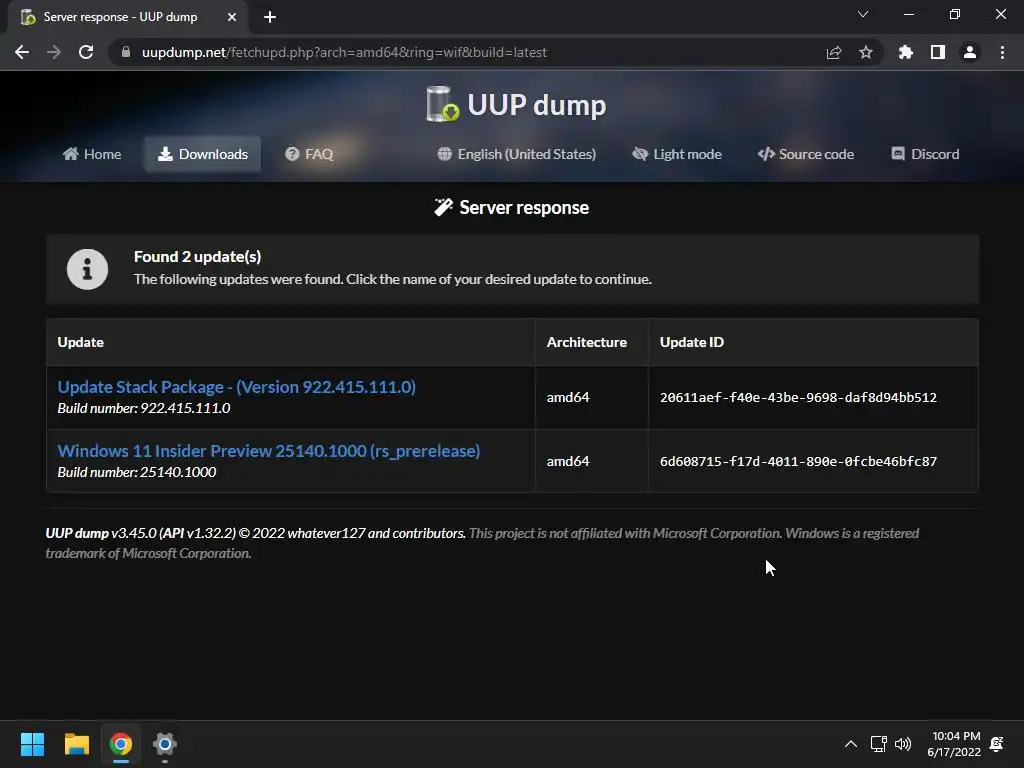Open the Chrome extensions puzzle icon
This screenshot has height=768, width=1024.
905,52
